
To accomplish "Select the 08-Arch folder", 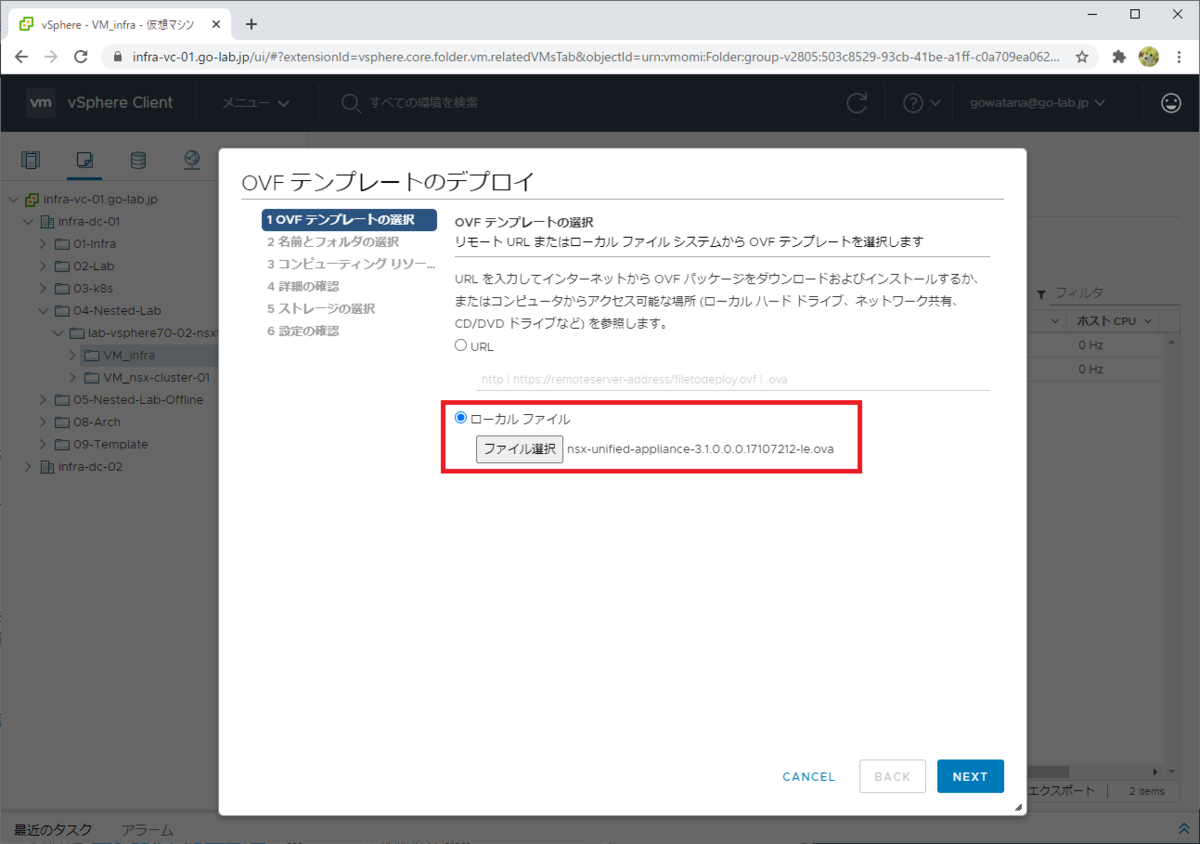I will [x=97, y=422].
